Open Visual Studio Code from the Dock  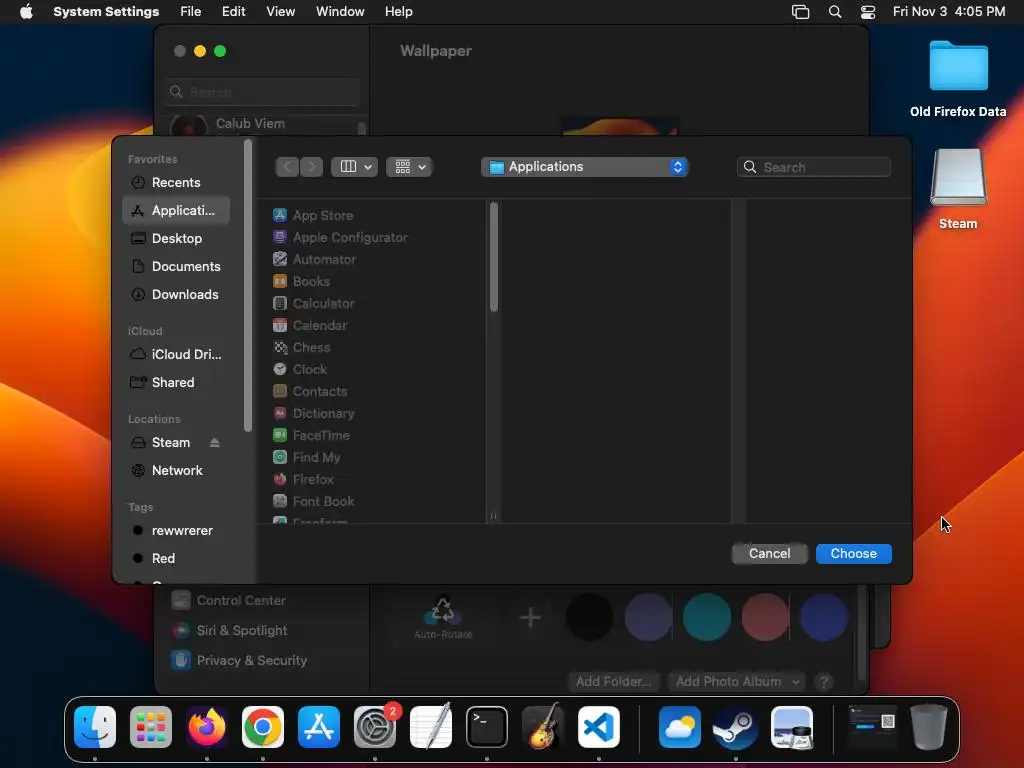[599, 727]
